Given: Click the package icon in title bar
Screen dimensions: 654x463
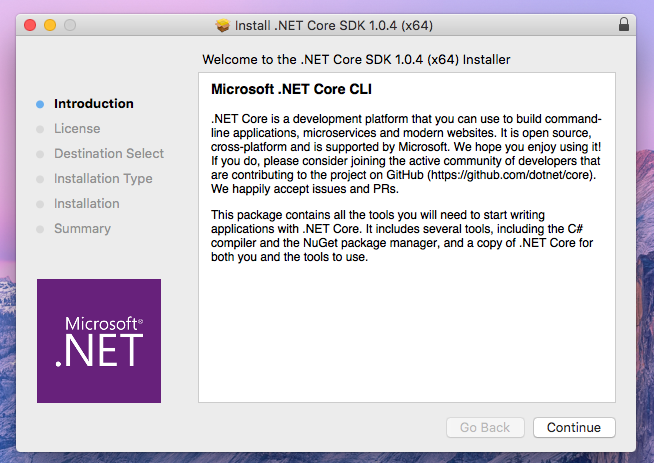Looking at the screenshot, I should (x=223, y=24).
